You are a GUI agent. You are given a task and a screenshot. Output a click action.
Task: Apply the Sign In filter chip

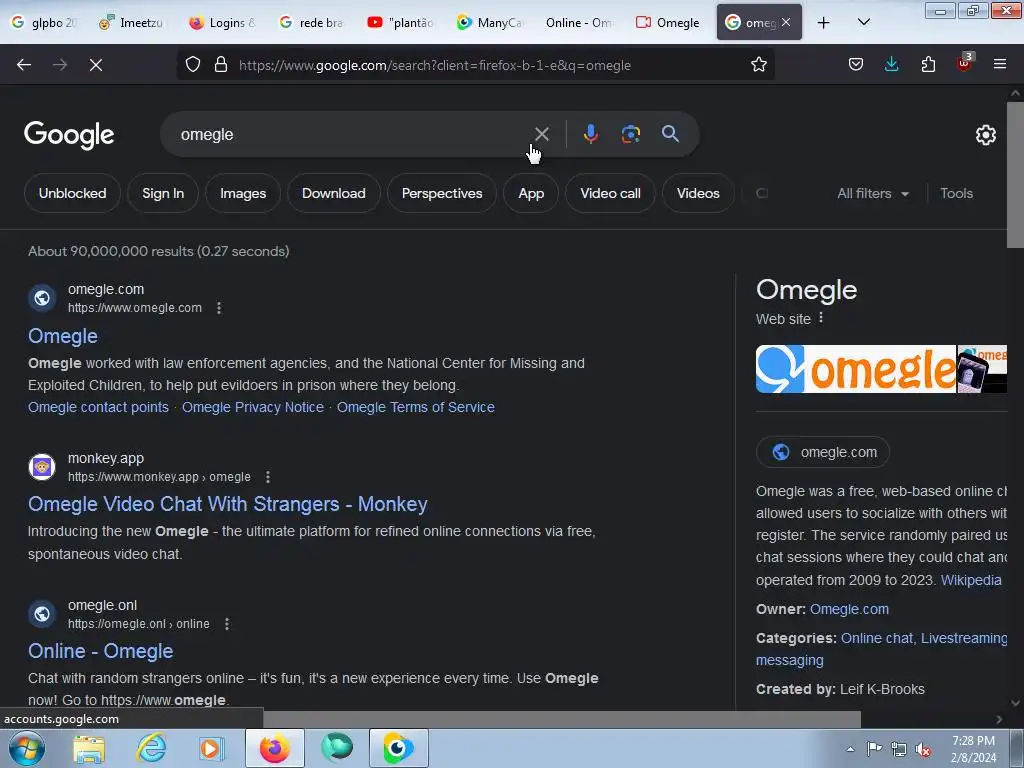click(x=163, y=193)
